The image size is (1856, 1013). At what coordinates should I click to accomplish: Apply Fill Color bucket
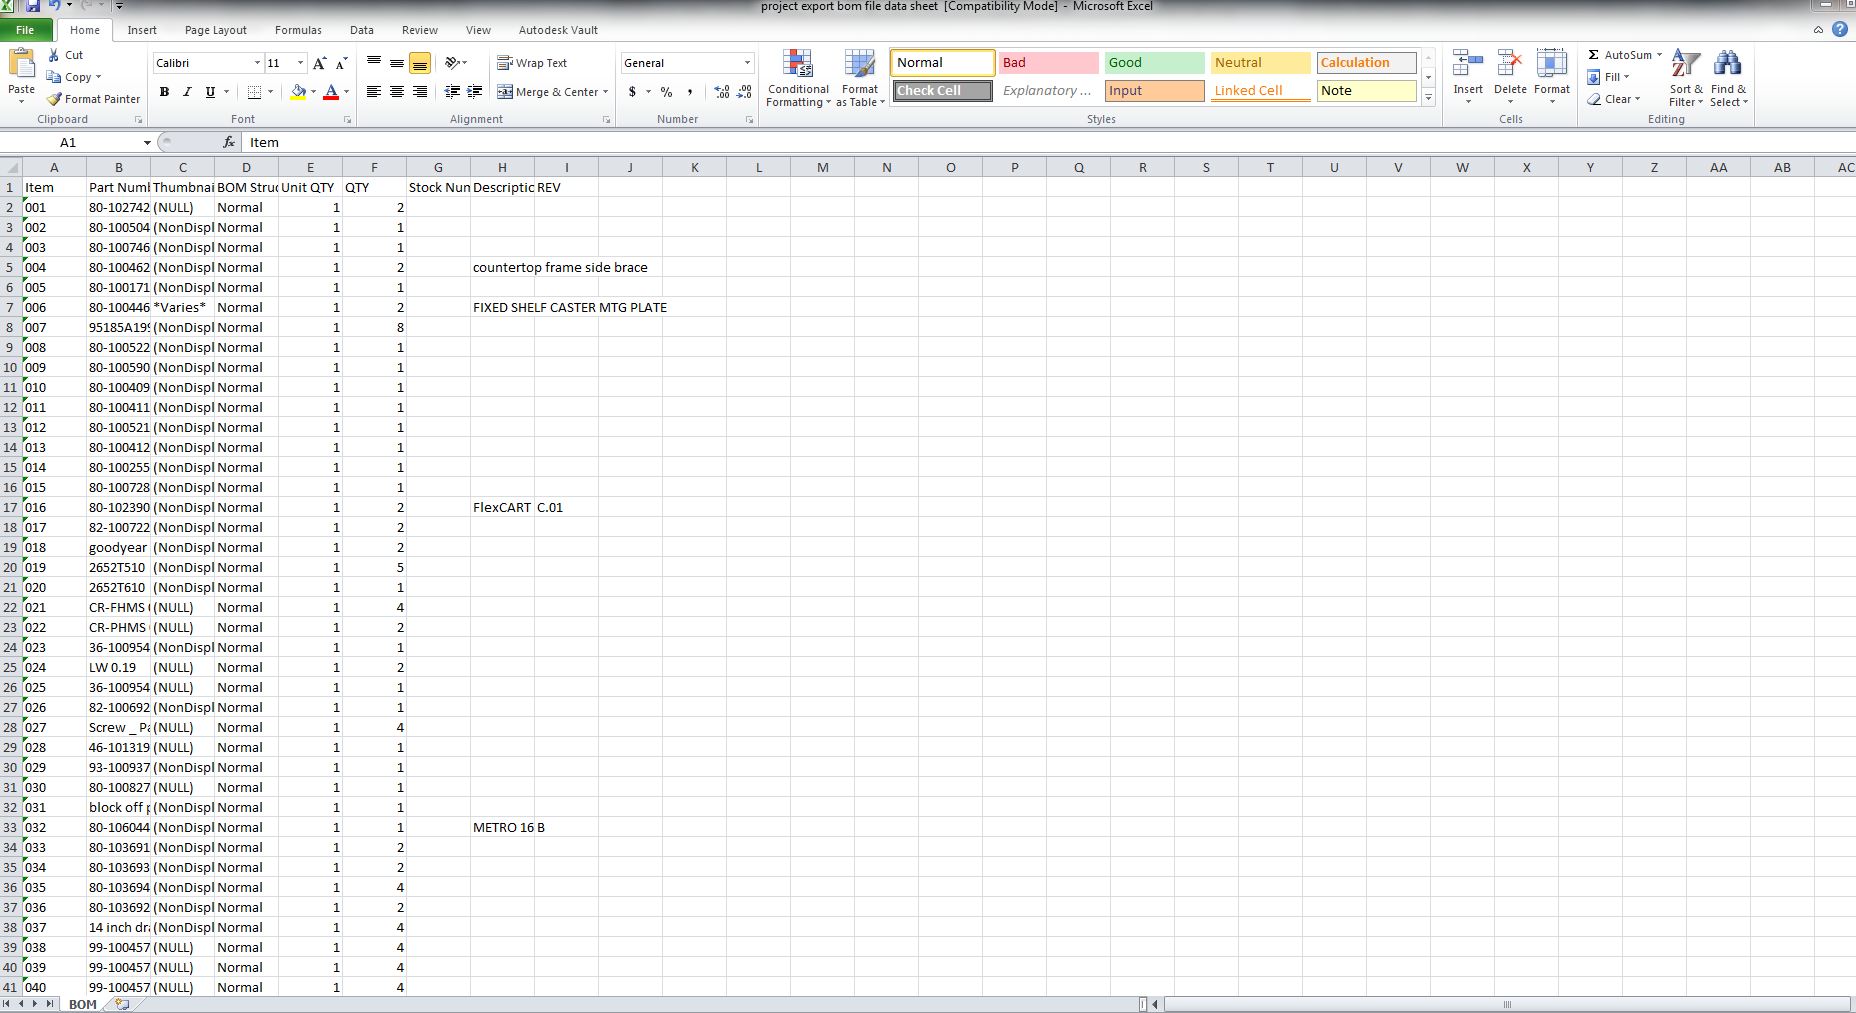coord(298,92)
